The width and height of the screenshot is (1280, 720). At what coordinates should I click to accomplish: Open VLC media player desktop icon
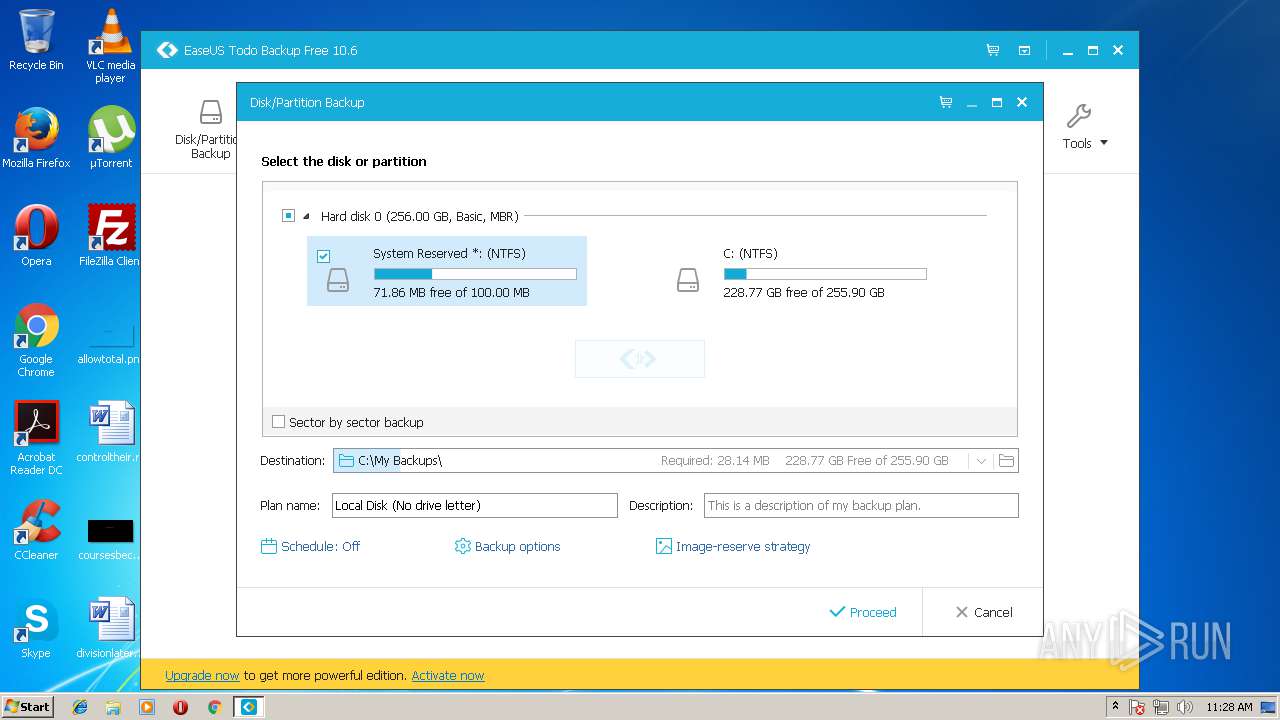(110, 45)
